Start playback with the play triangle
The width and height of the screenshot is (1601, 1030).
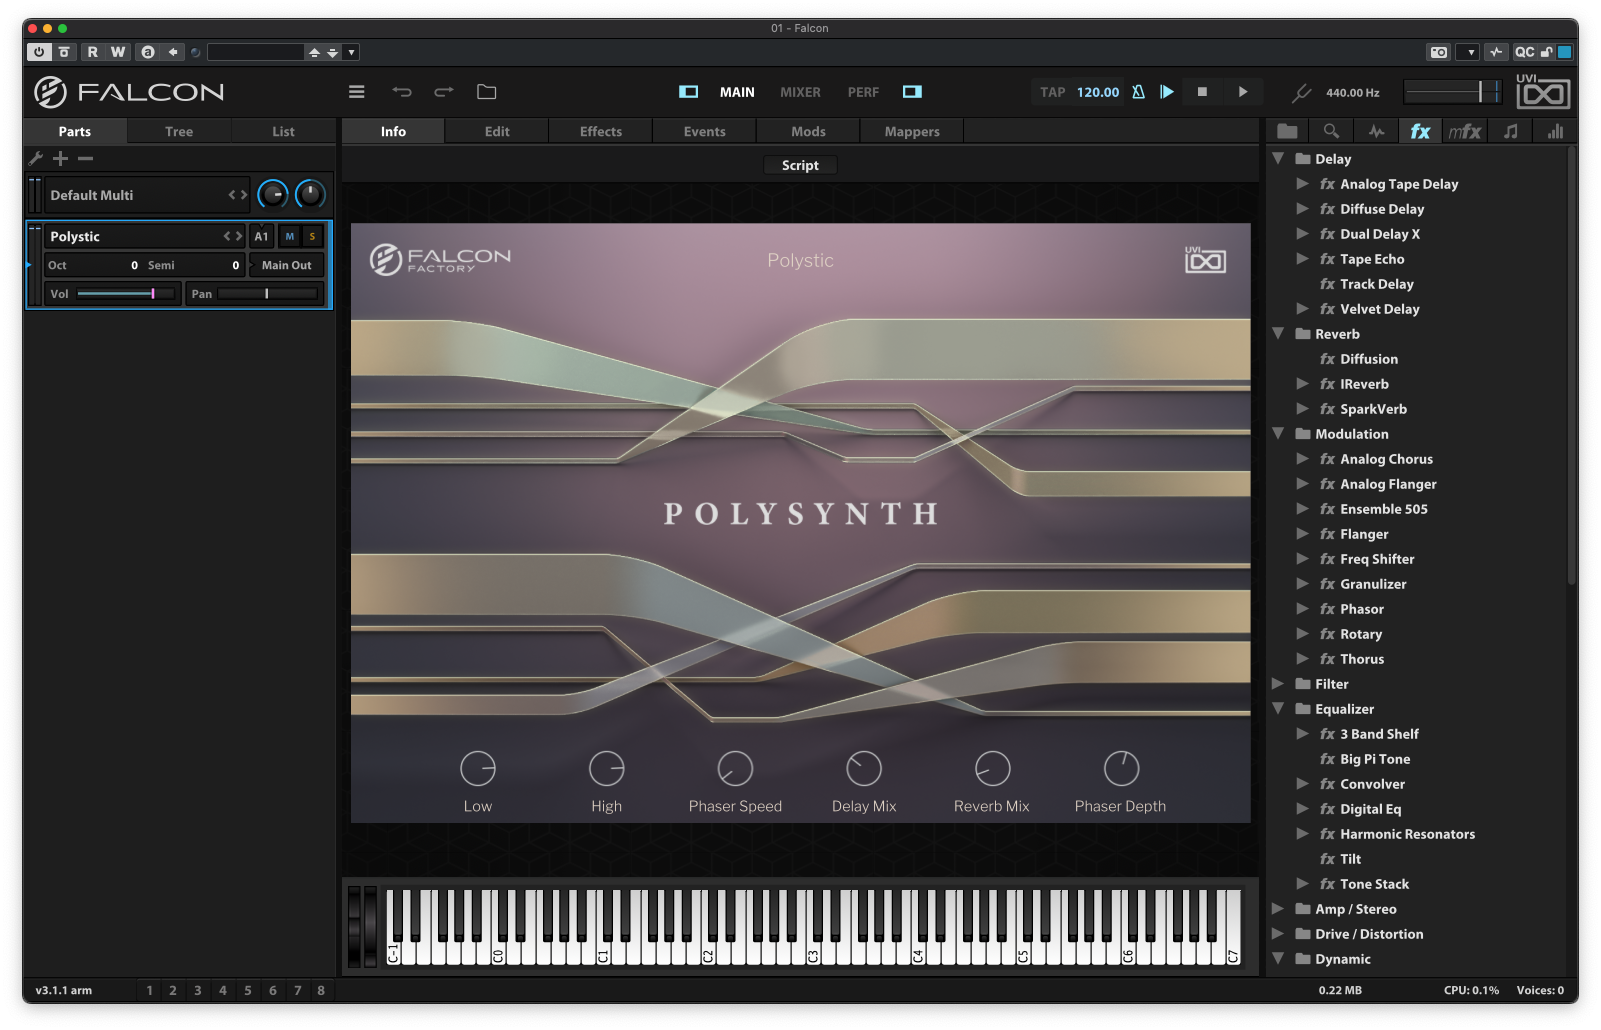[x=1243, y=92]
